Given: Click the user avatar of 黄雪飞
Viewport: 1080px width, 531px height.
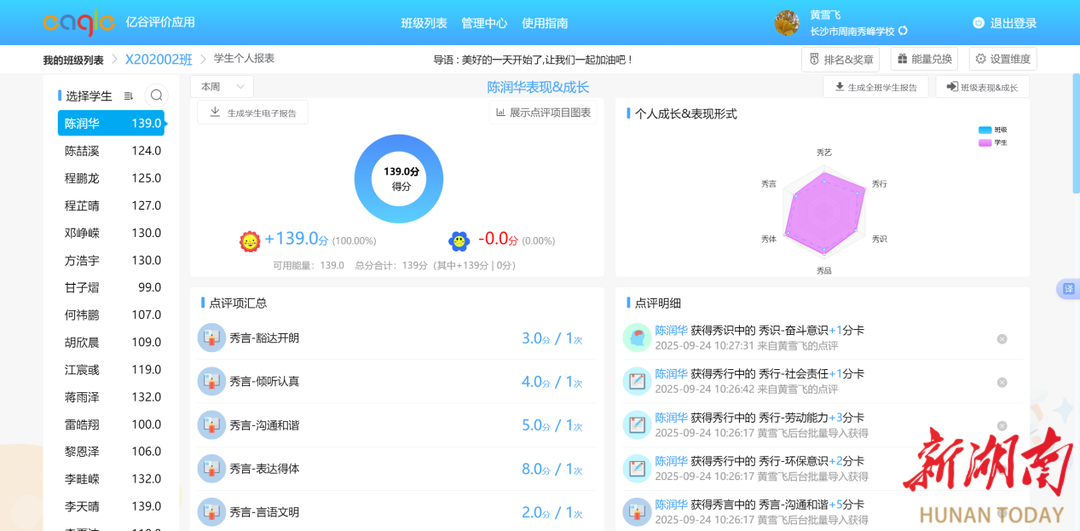Looking at the screenshot, I should (787, 22).
